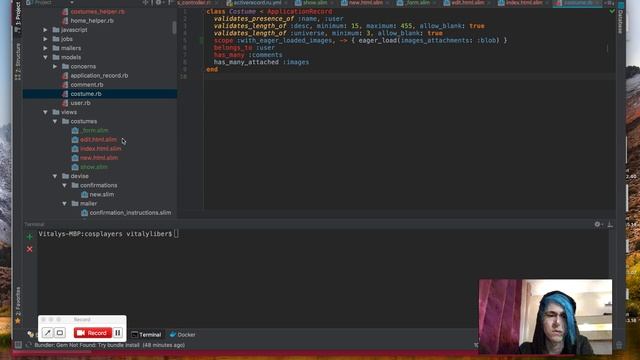Screen dimensions: 640x360
Task: Place cursor on the has_many_attached :images line
Action: 261,62
